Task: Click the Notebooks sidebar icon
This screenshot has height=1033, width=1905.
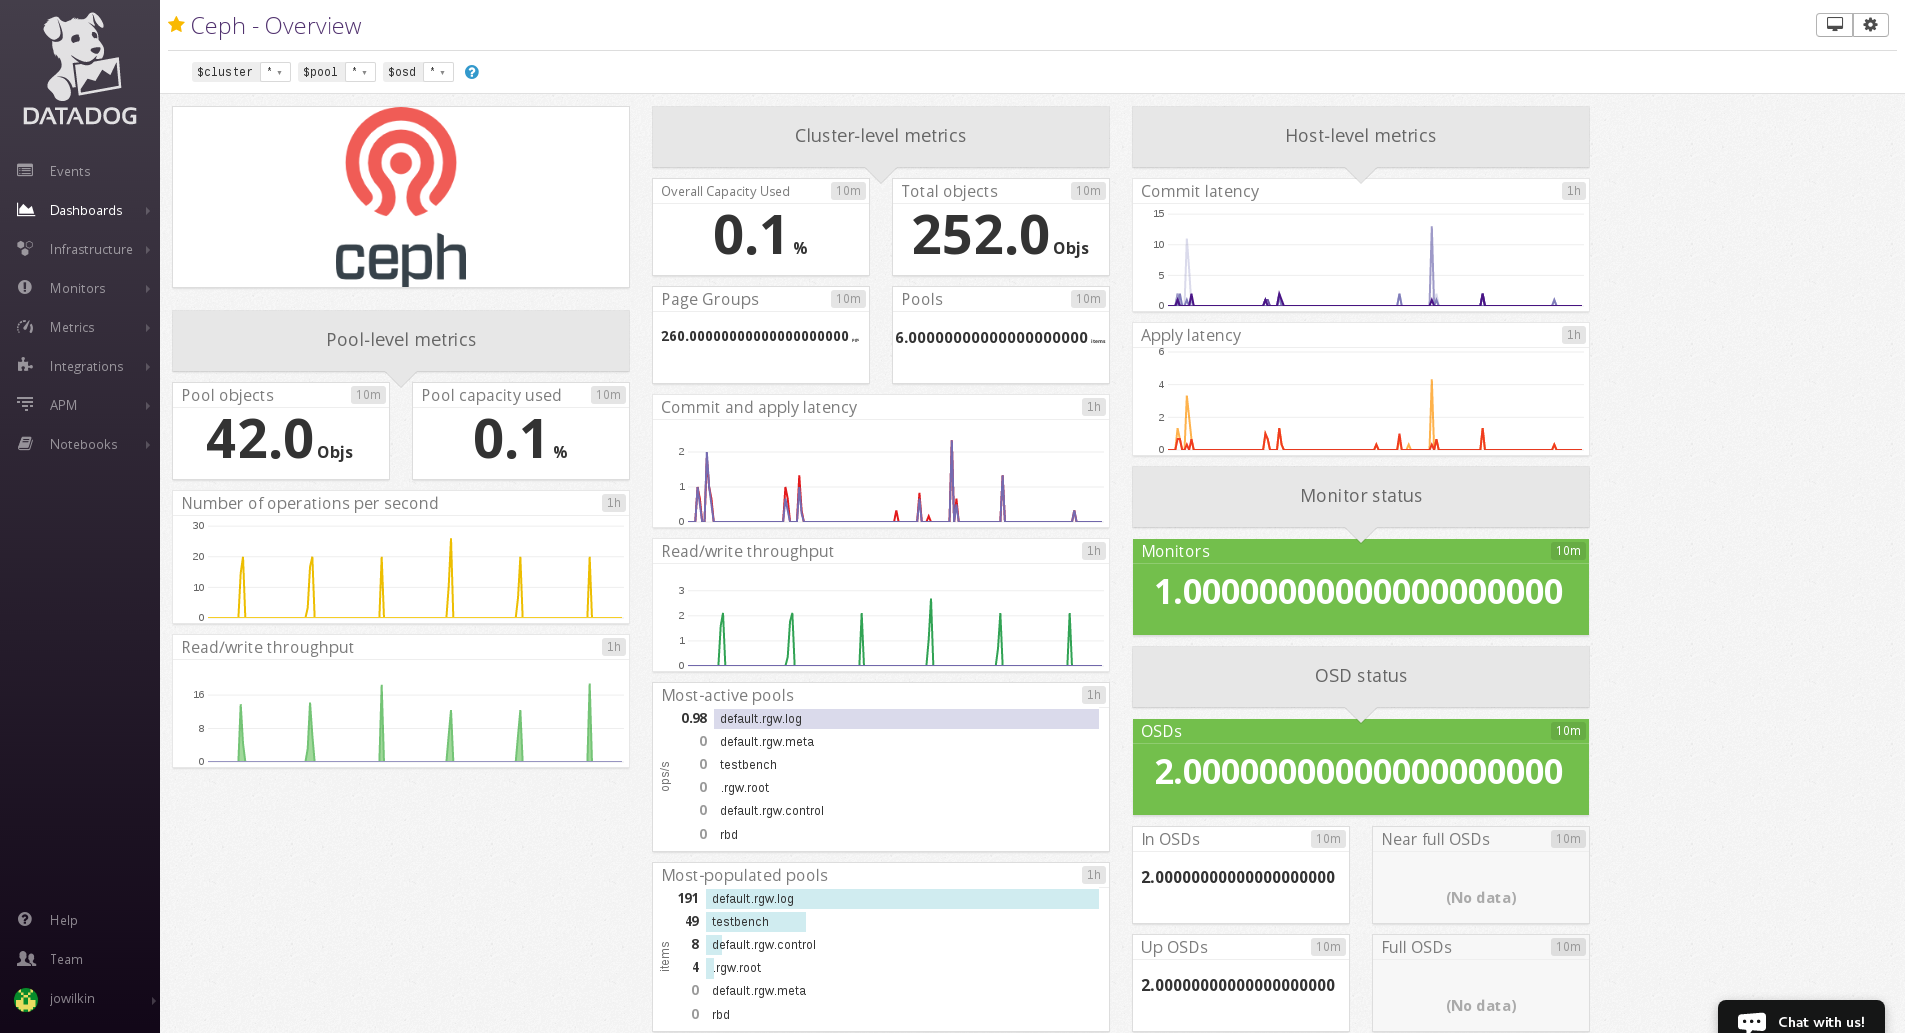Action: pos(25,444)
